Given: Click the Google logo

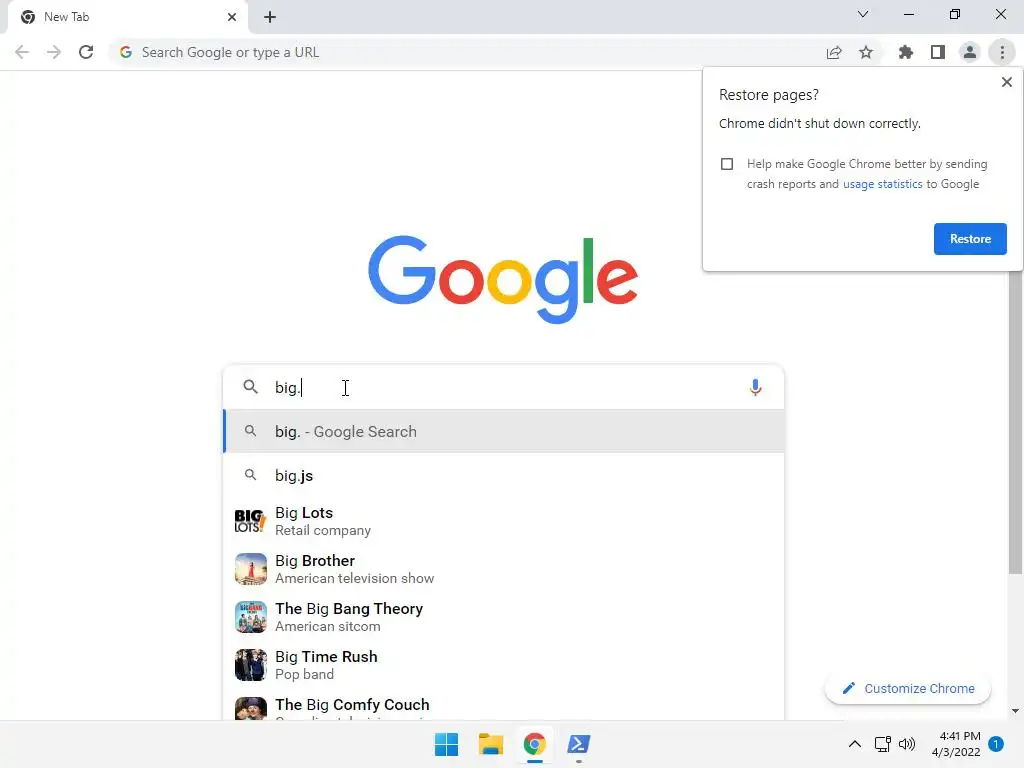Looking at the screenshot, I should point(502,279).
